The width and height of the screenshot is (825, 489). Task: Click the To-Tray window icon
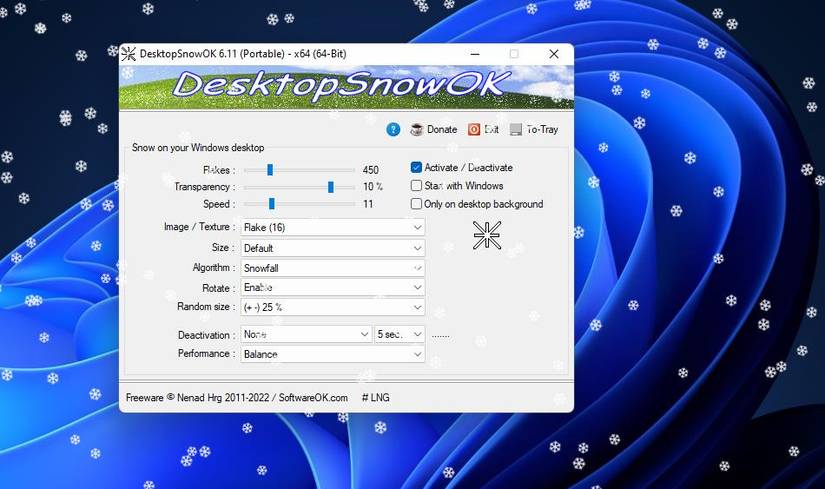516,129
